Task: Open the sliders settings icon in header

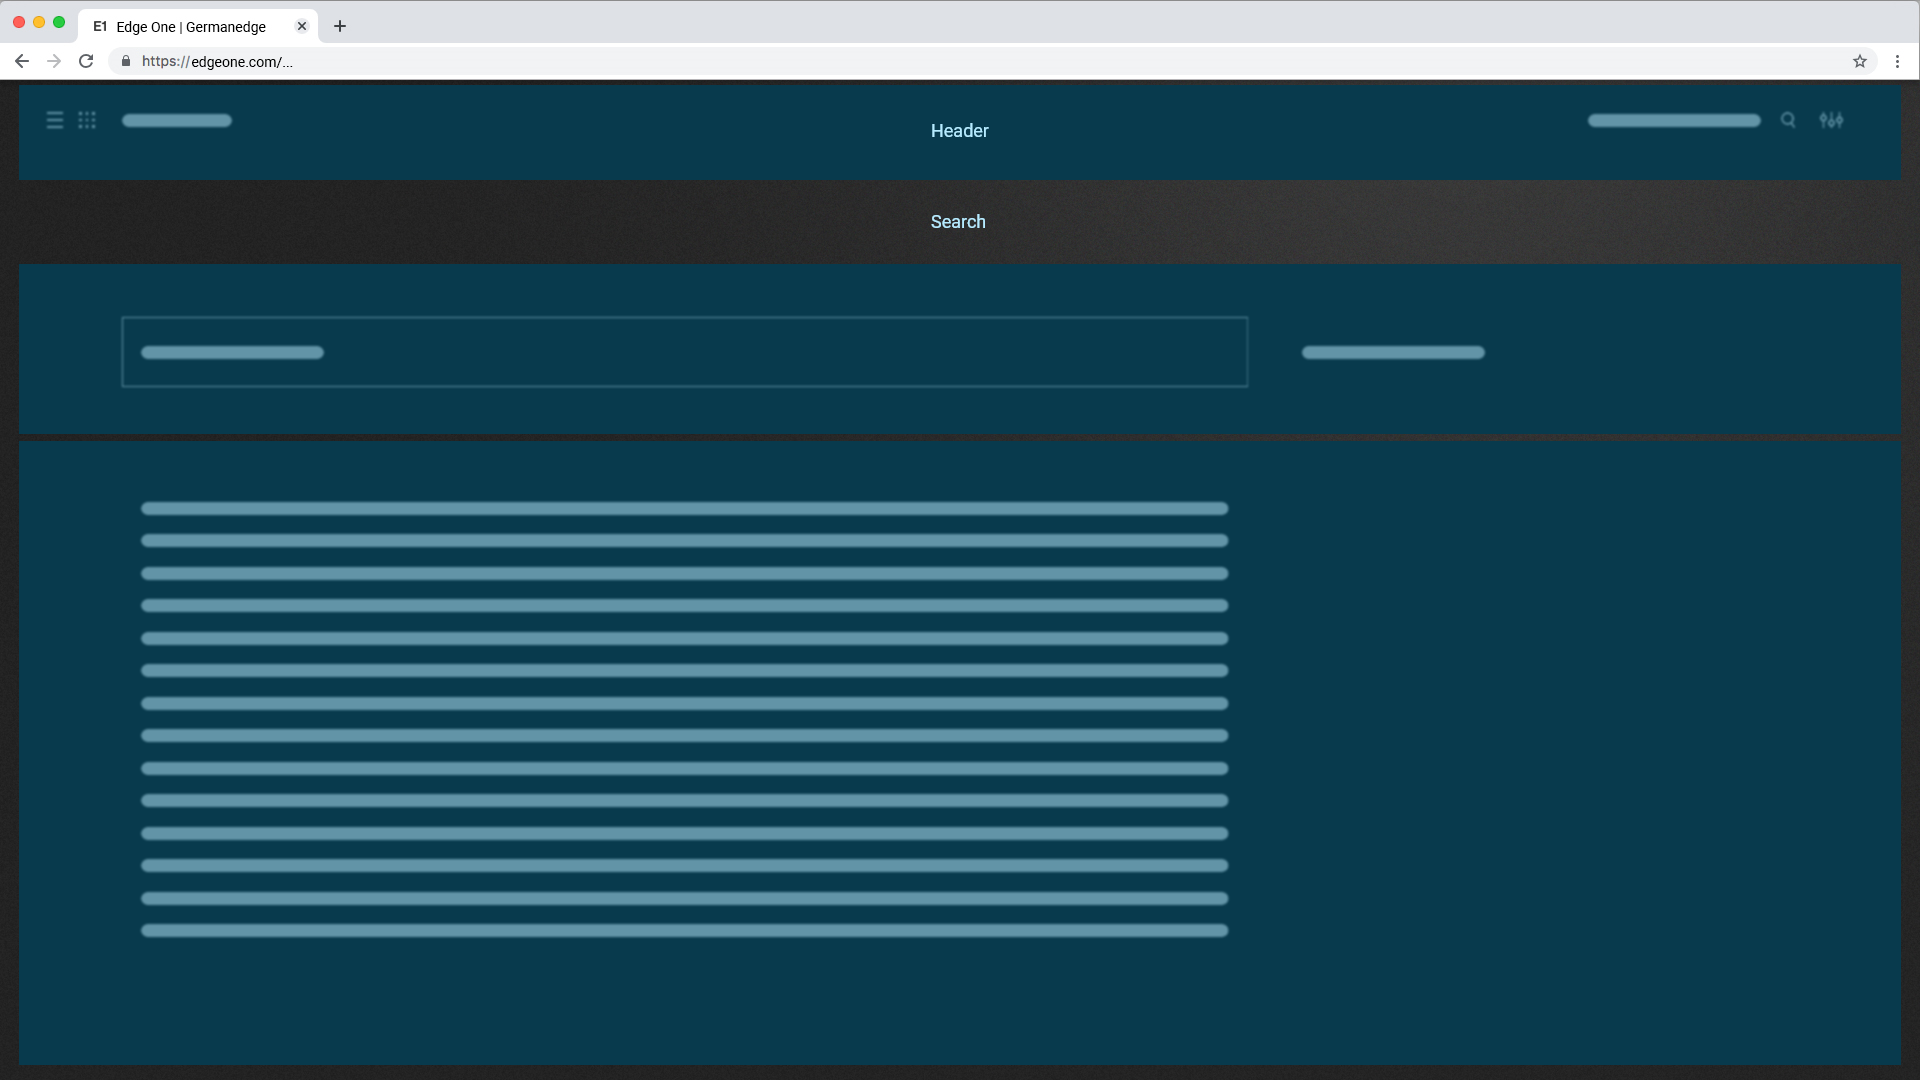Action: [1831, 120]
